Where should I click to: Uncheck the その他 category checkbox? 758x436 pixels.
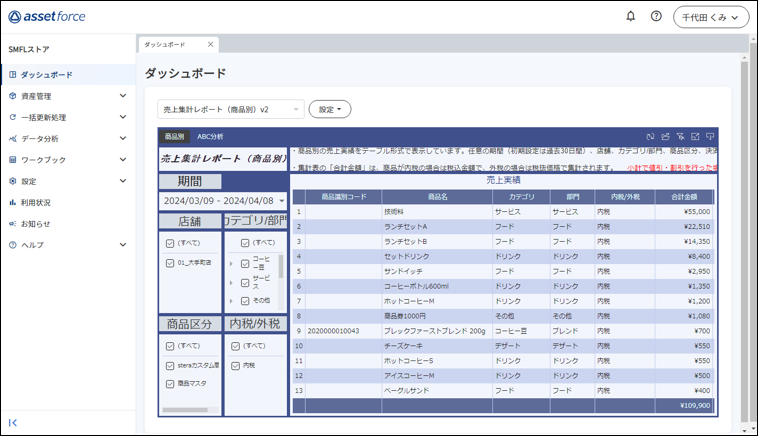[245, 301]
